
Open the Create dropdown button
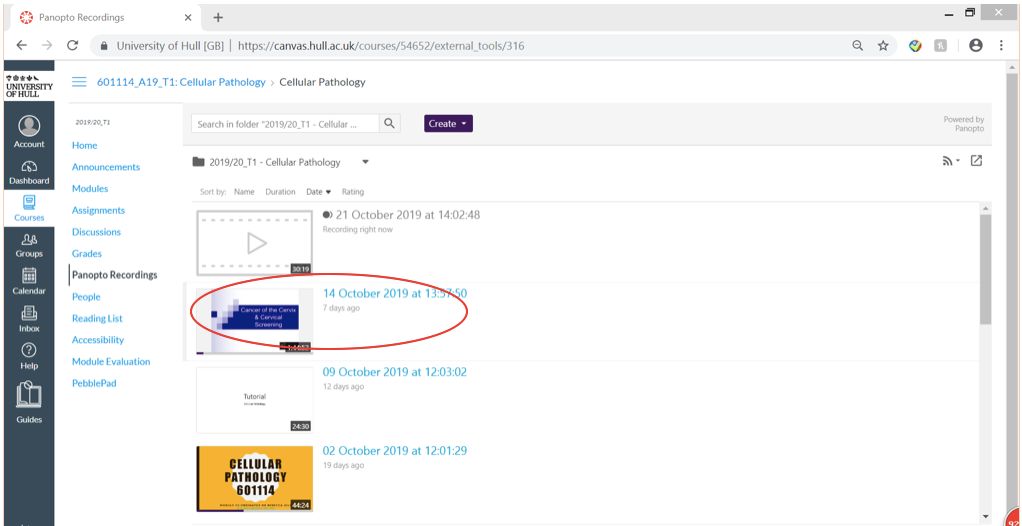pos(448,124)
